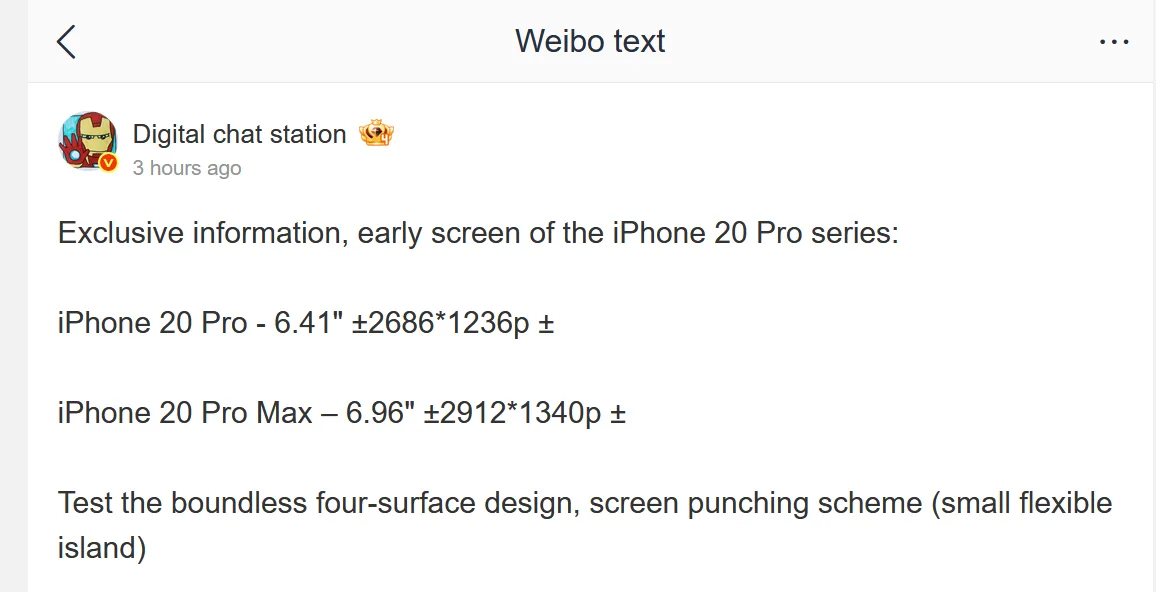Screen dimensions: 1156x592
Task: Select the "iPhone 20 Pro Max" model name
Action: click(185, 413)
